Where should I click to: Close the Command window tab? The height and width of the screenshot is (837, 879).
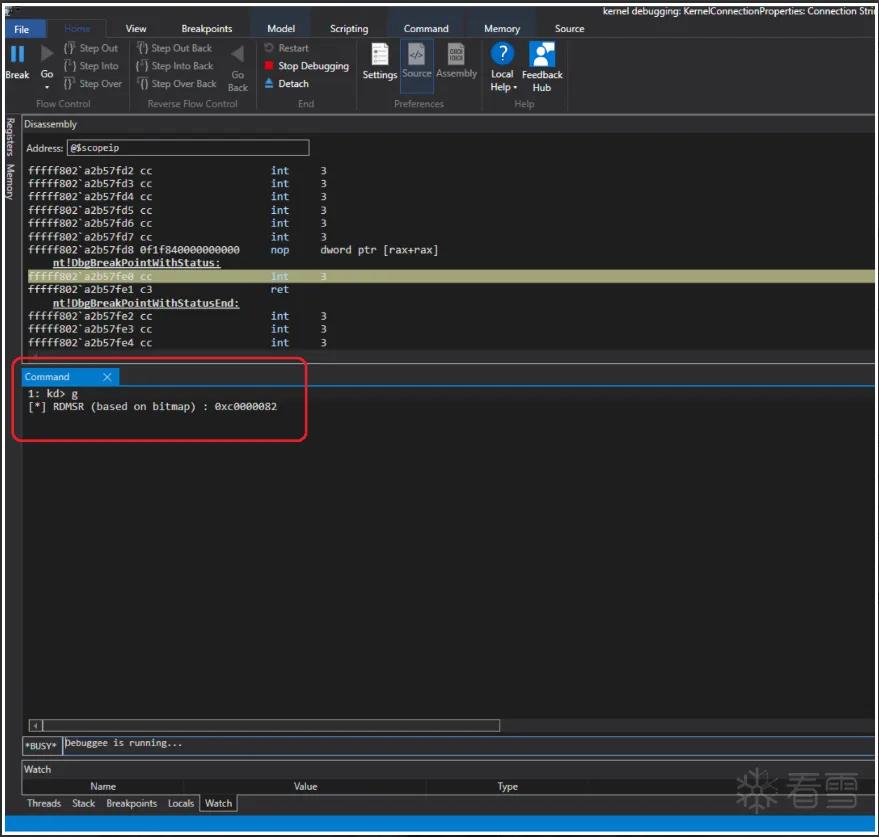pos(107,377)
